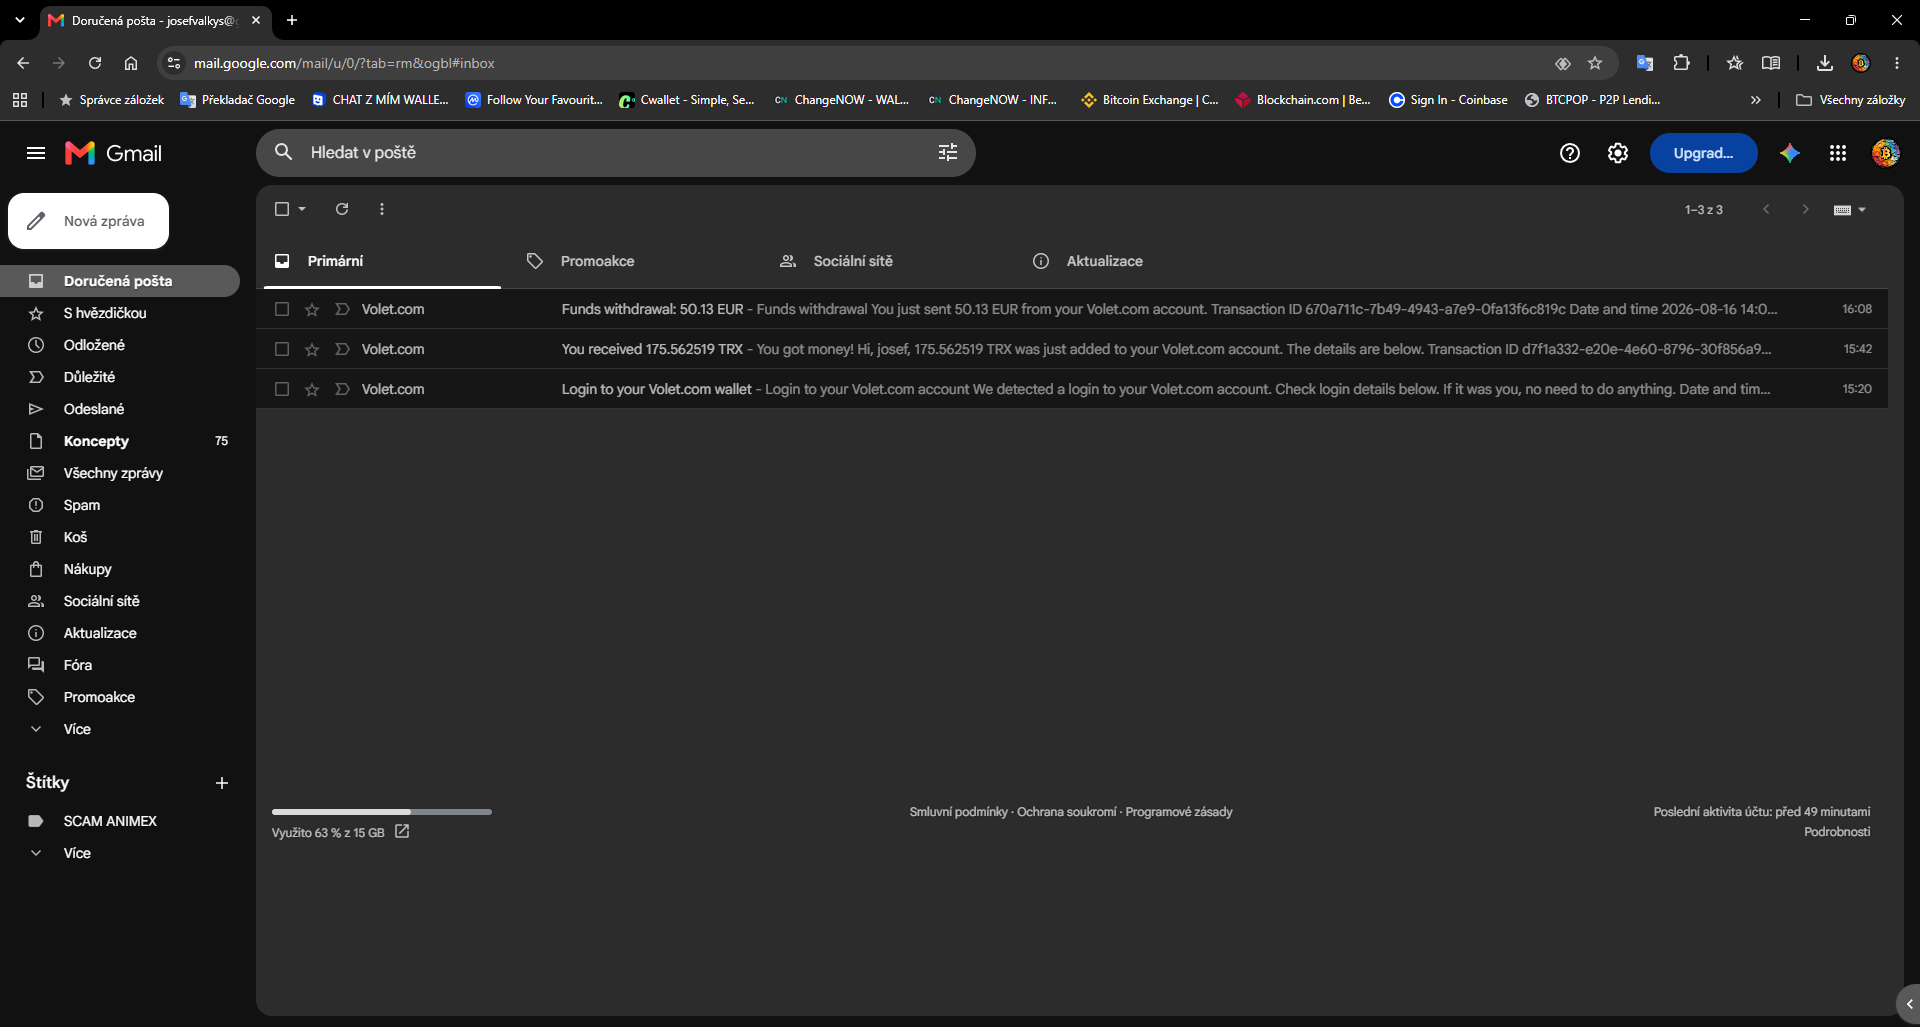The width and height of the screenshot is (1920, 1027).
Task: Expand the Více item under SCAM ANIMEX
Action: click(x=77, y=853)
